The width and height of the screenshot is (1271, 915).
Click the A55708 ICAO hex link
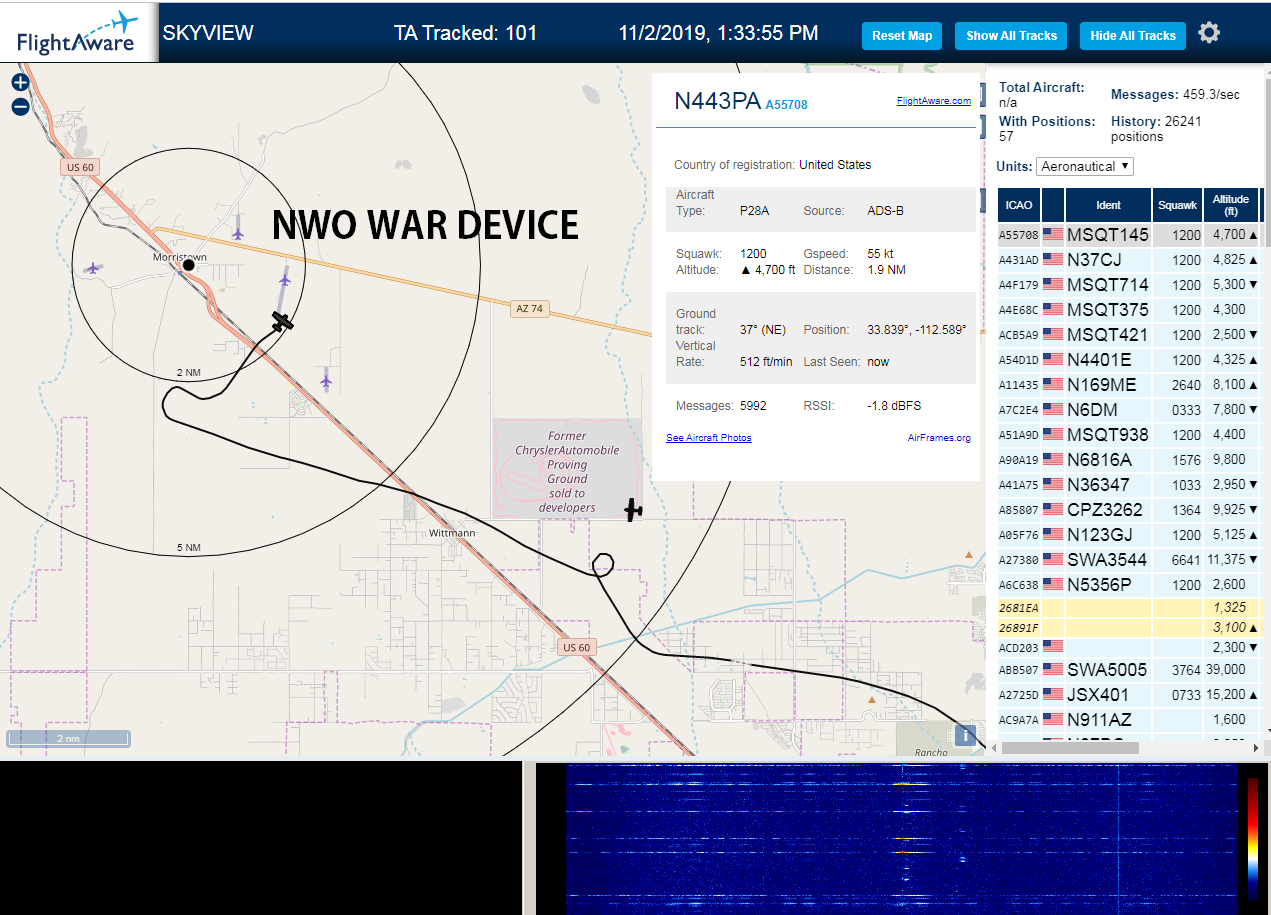[787, 104]
